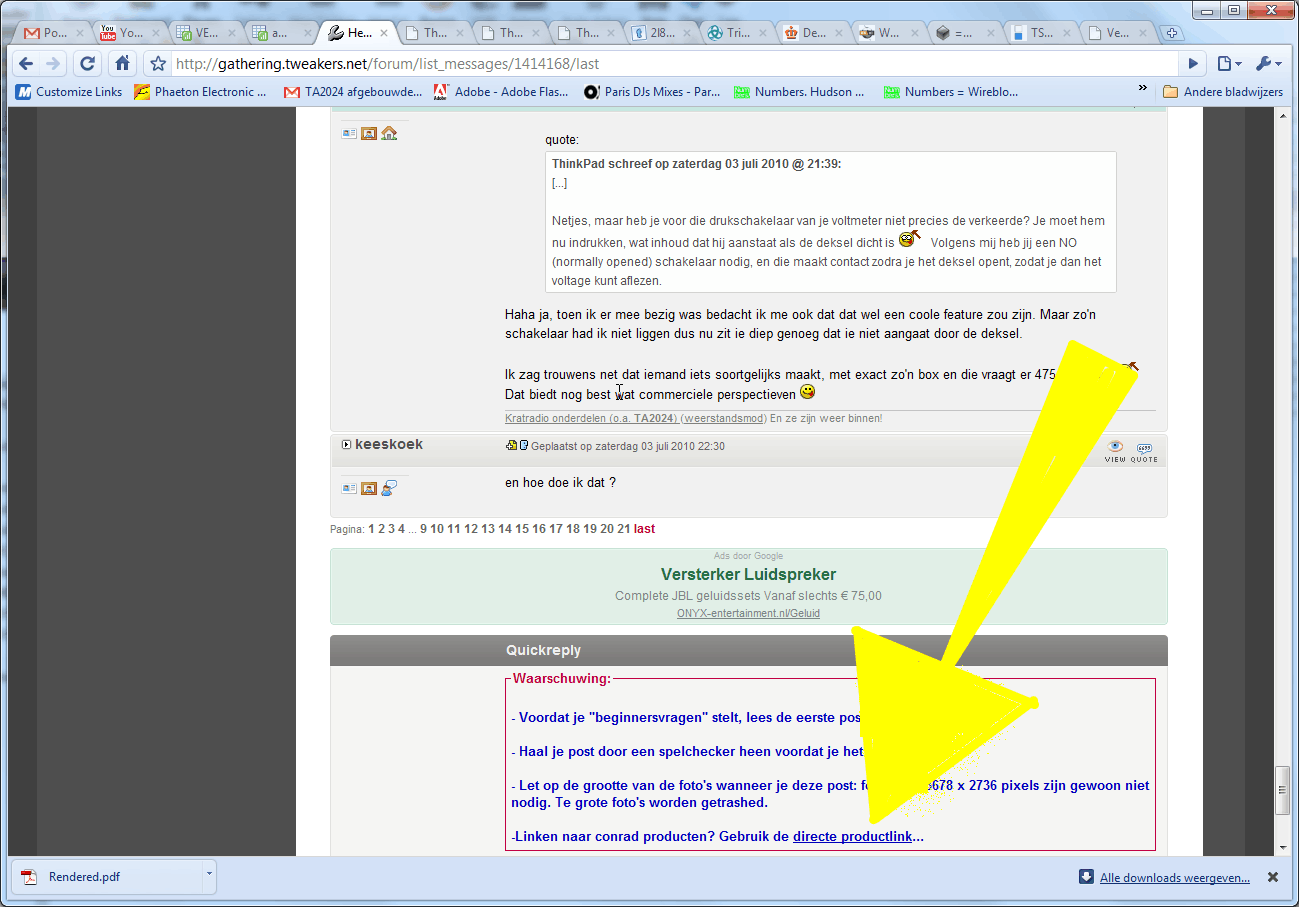The image size is (1299, 907).
Task: Open the TA2024 afgebouwde Gmail bookmark
Action: (353, 92)
